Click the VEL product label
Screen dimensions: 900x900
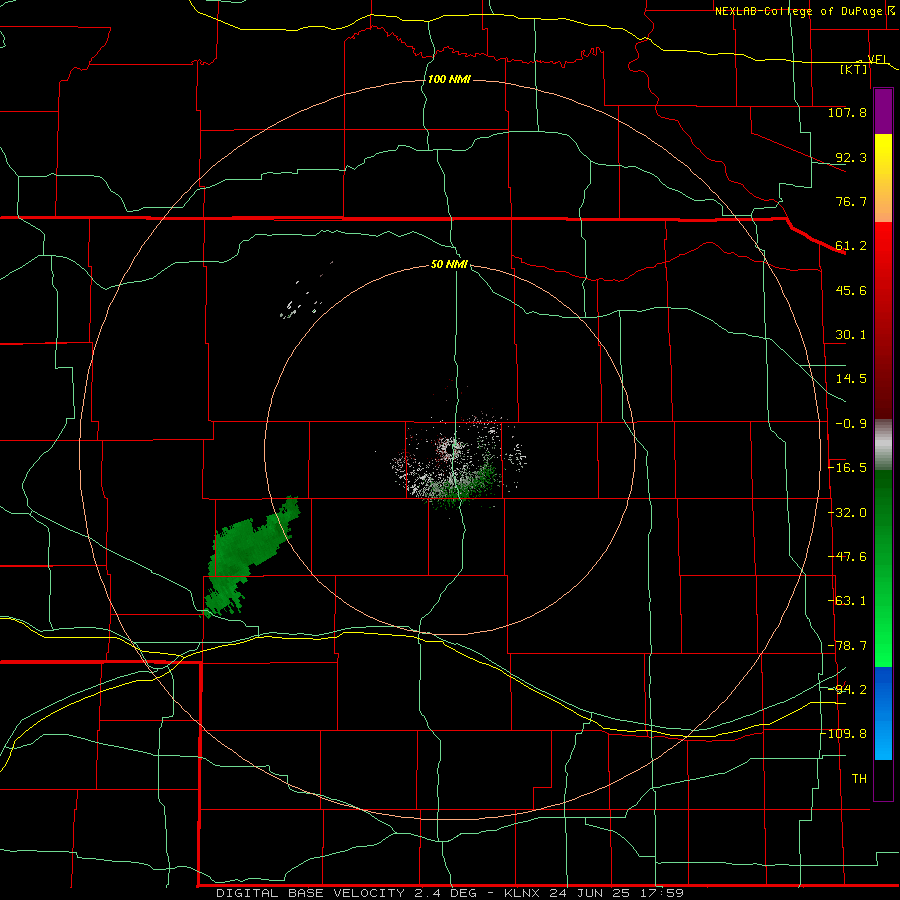tap(877, 59)
